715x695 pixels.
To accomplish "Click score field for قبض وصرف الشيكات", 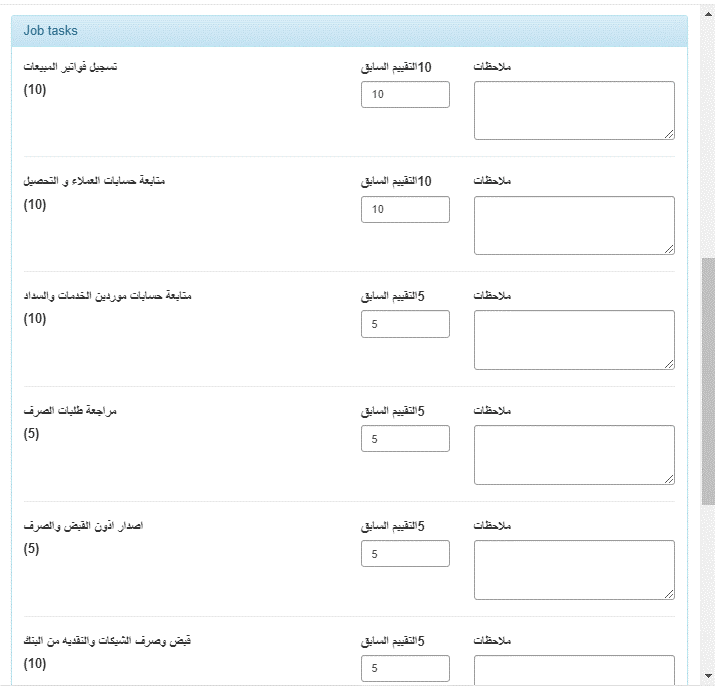I will pyautogui.click(x=405, y=669).
